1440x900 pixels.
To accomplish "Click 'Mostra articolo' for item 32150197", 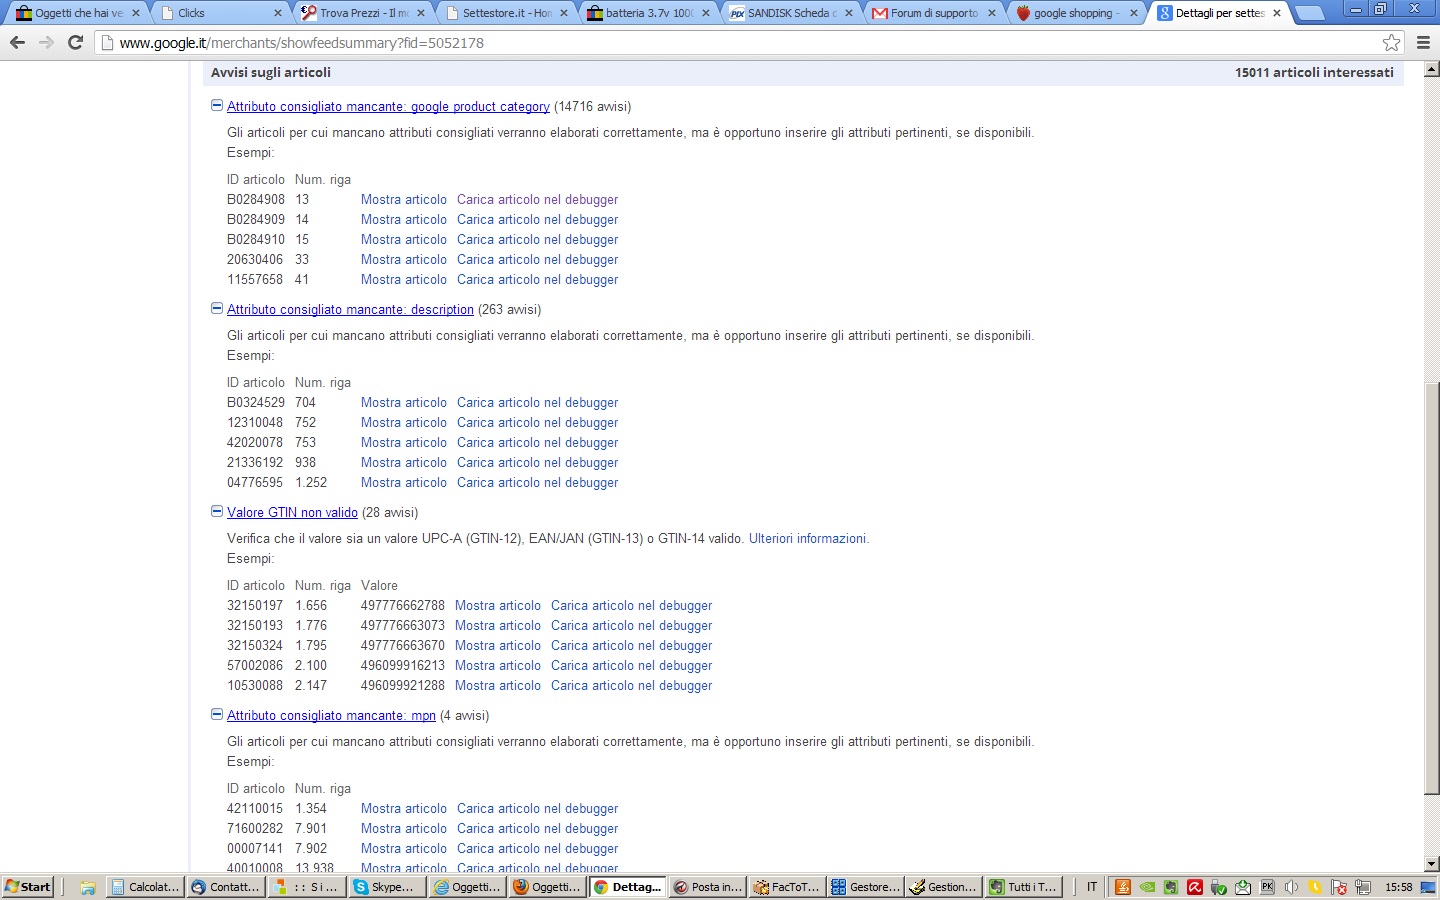I will (498, 606).
